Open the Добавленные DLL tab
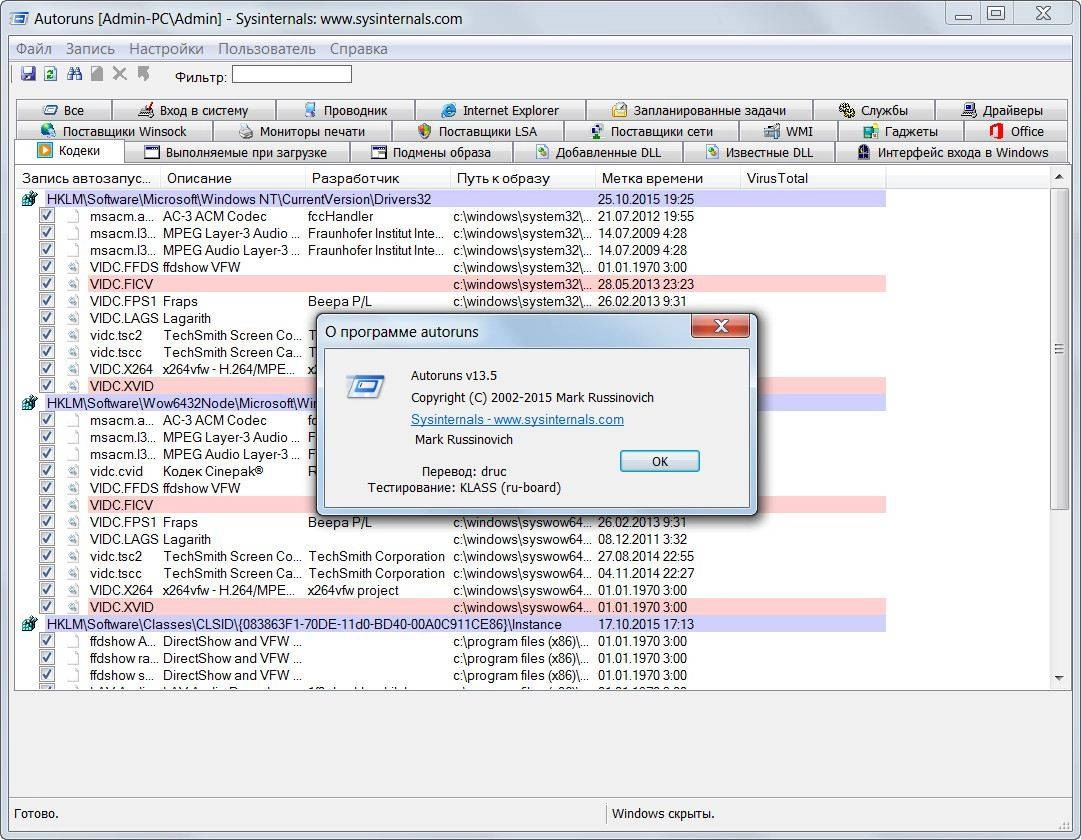 (x=598, y=152)
